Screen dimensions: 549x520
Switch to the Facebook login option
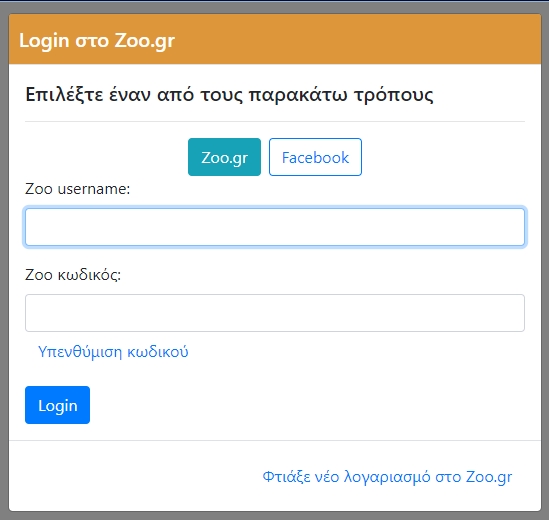(x=315, y=157)
